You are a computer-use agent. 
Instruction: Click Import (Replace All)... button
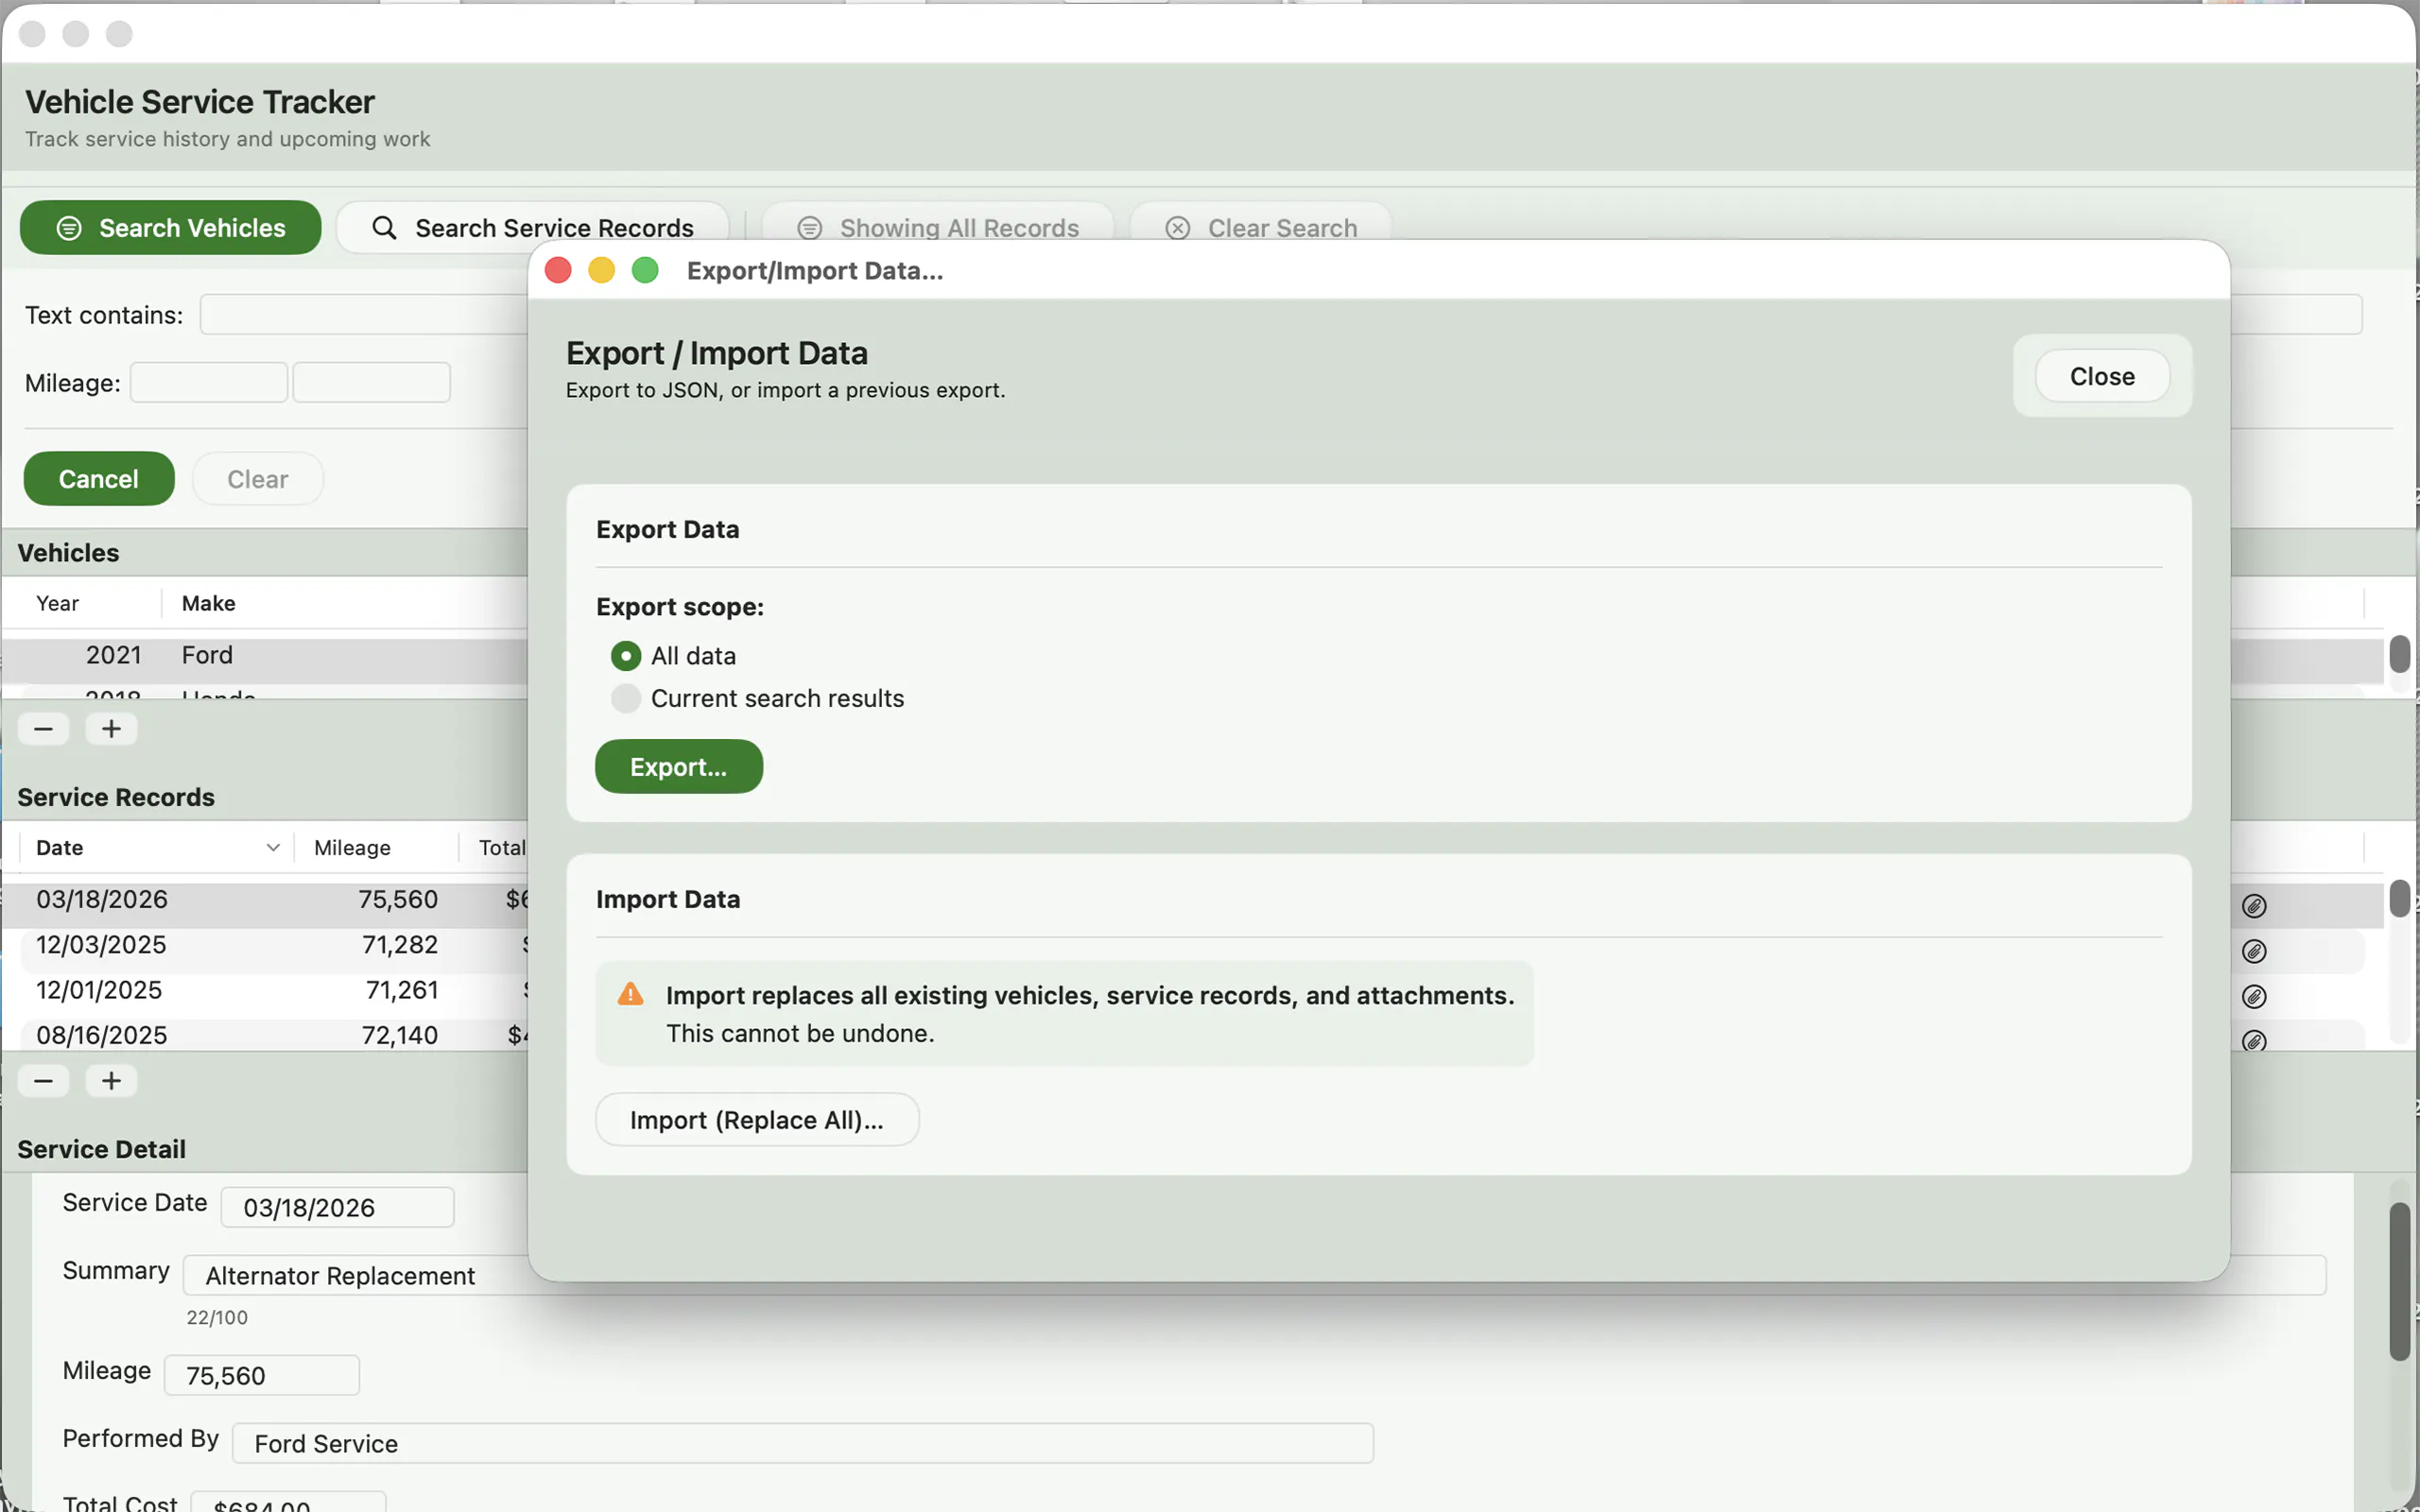[757, 1120]
